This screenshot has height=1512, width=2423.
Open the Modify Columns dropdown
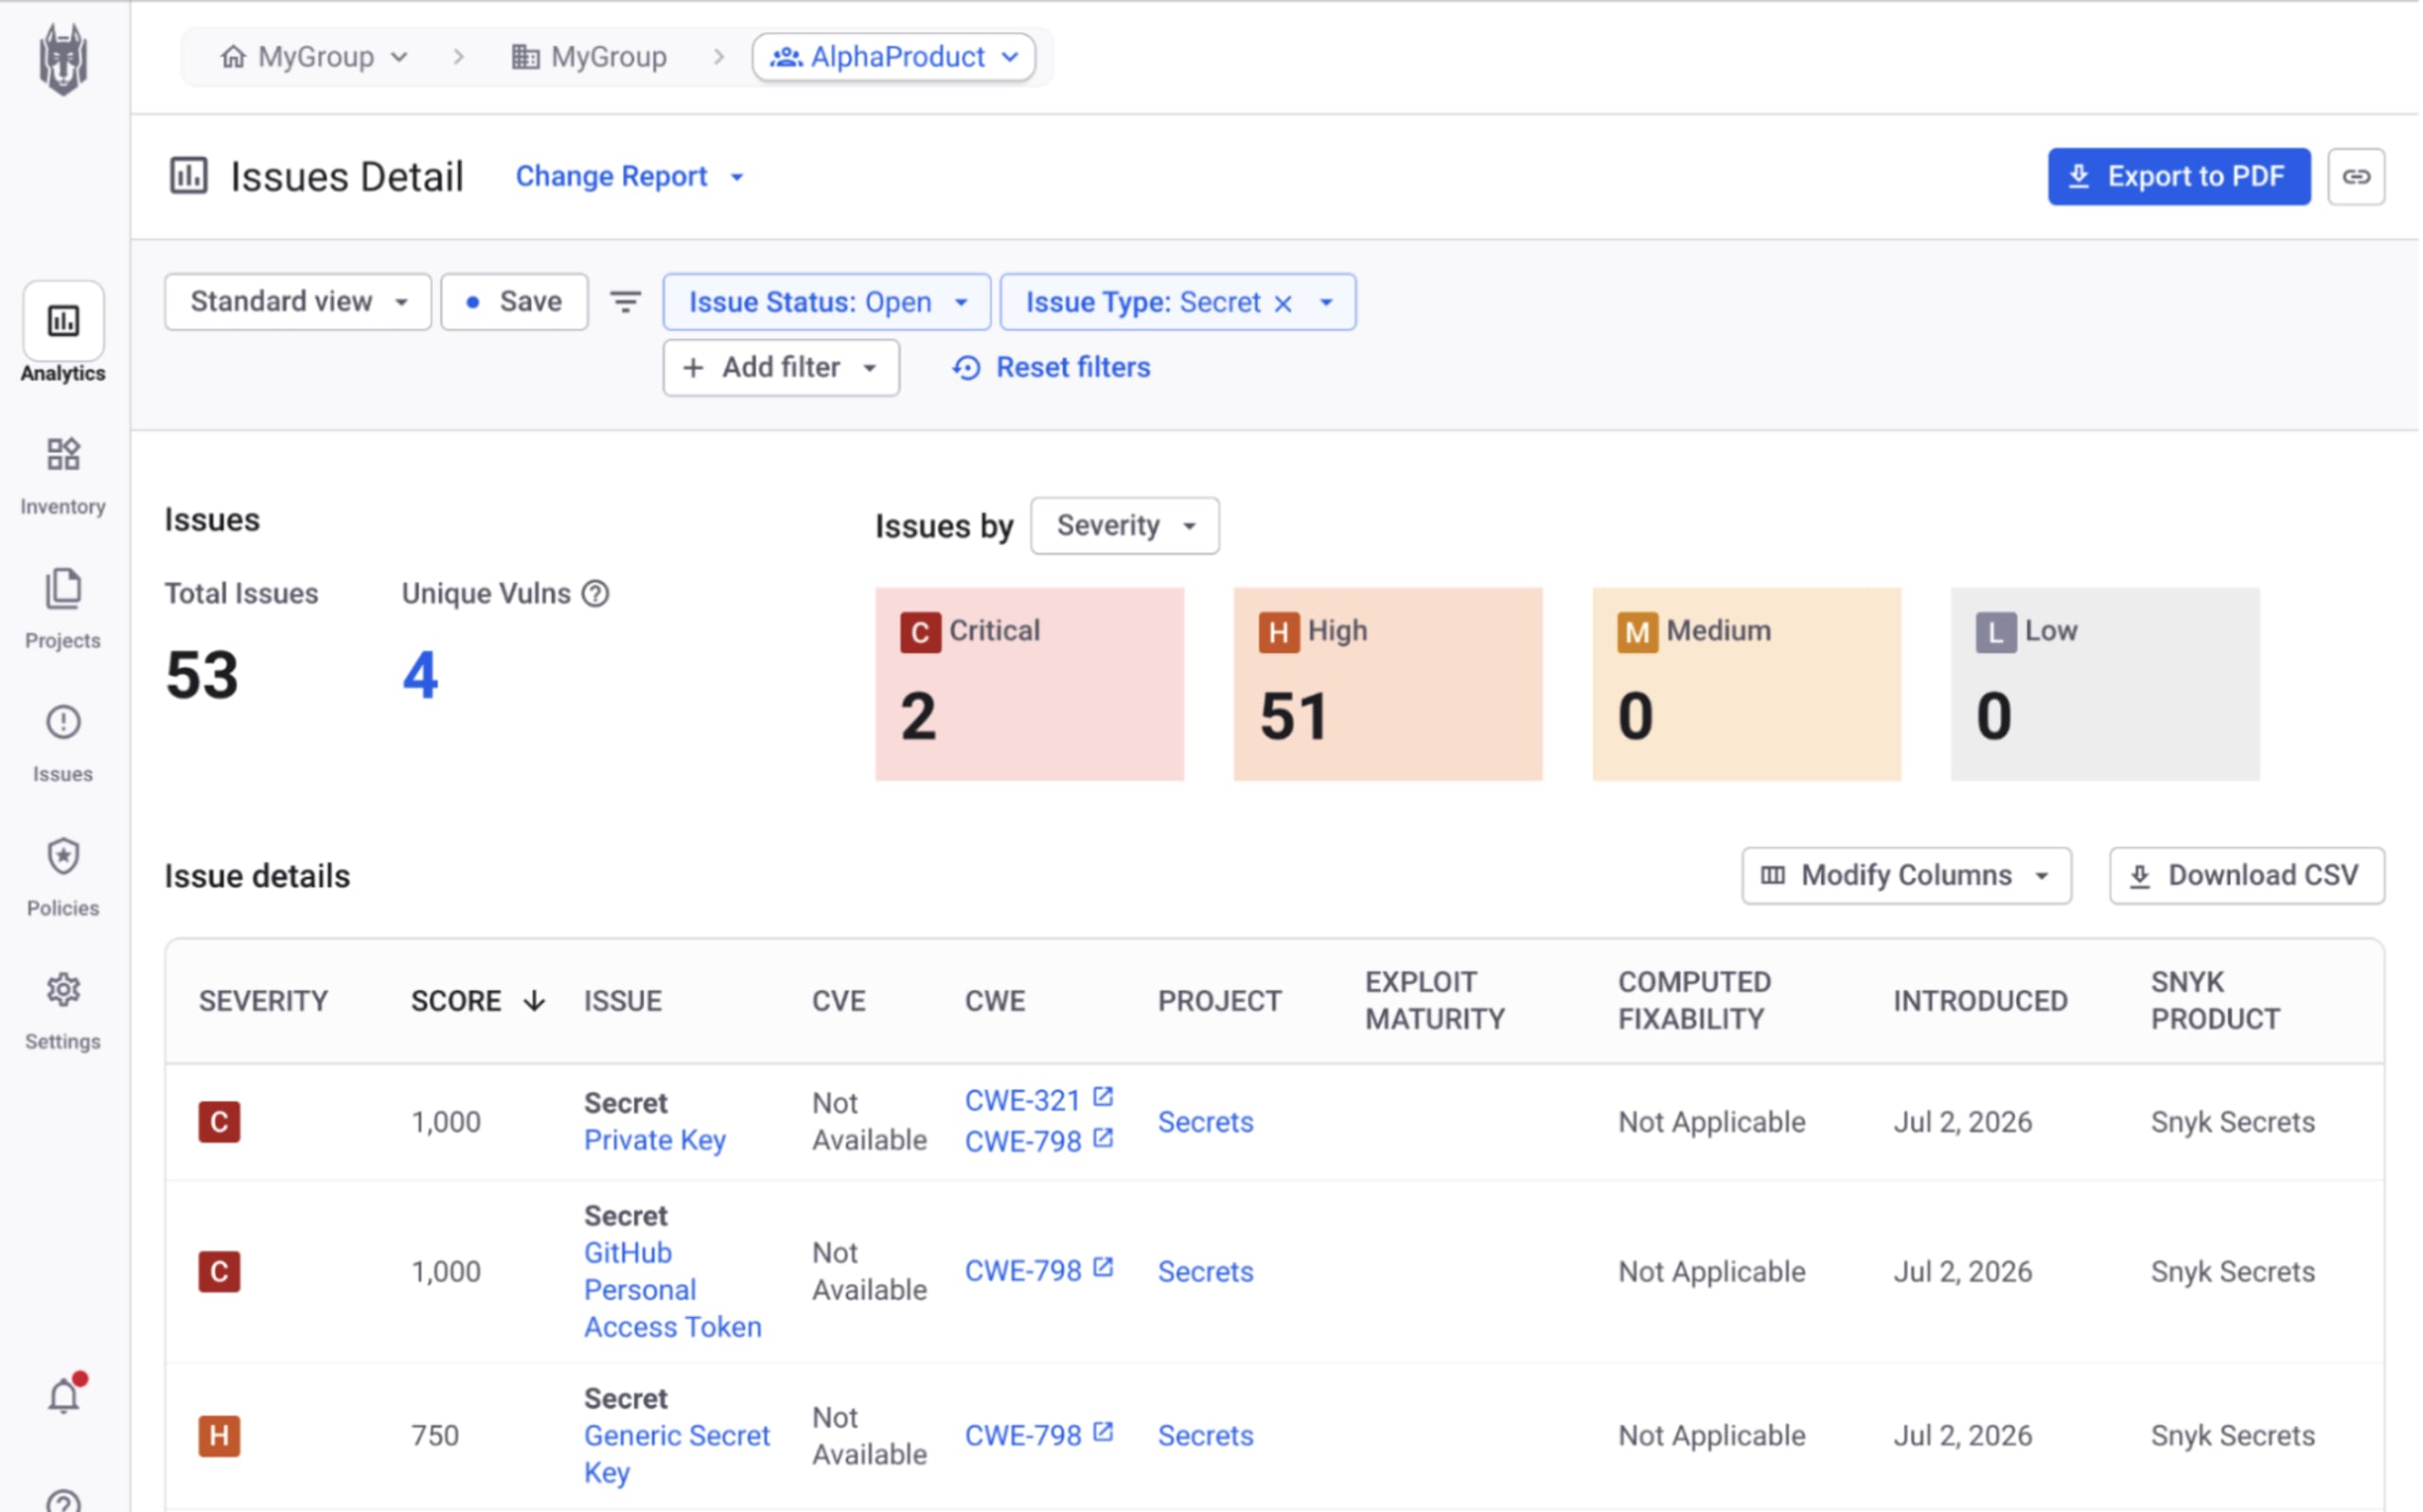click(x=1909, y=877)
